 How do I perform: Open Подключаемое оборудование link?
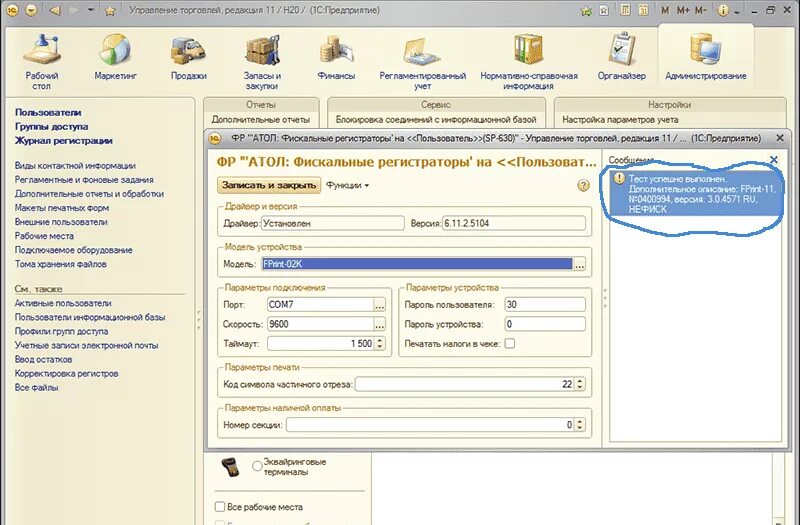coord(73,250)
